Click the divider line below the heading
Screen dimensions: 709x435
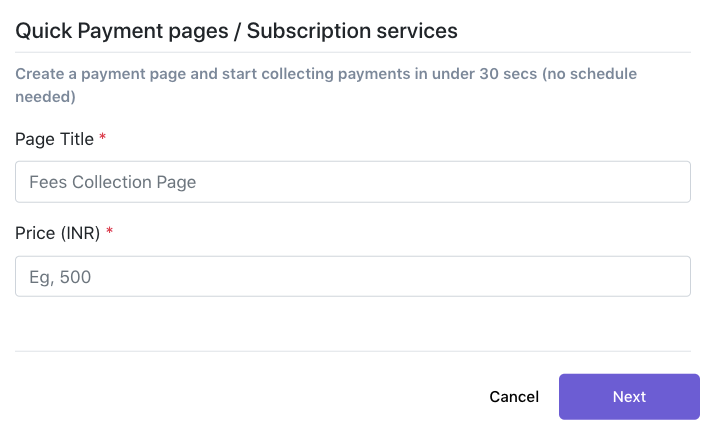click(353, 52)
